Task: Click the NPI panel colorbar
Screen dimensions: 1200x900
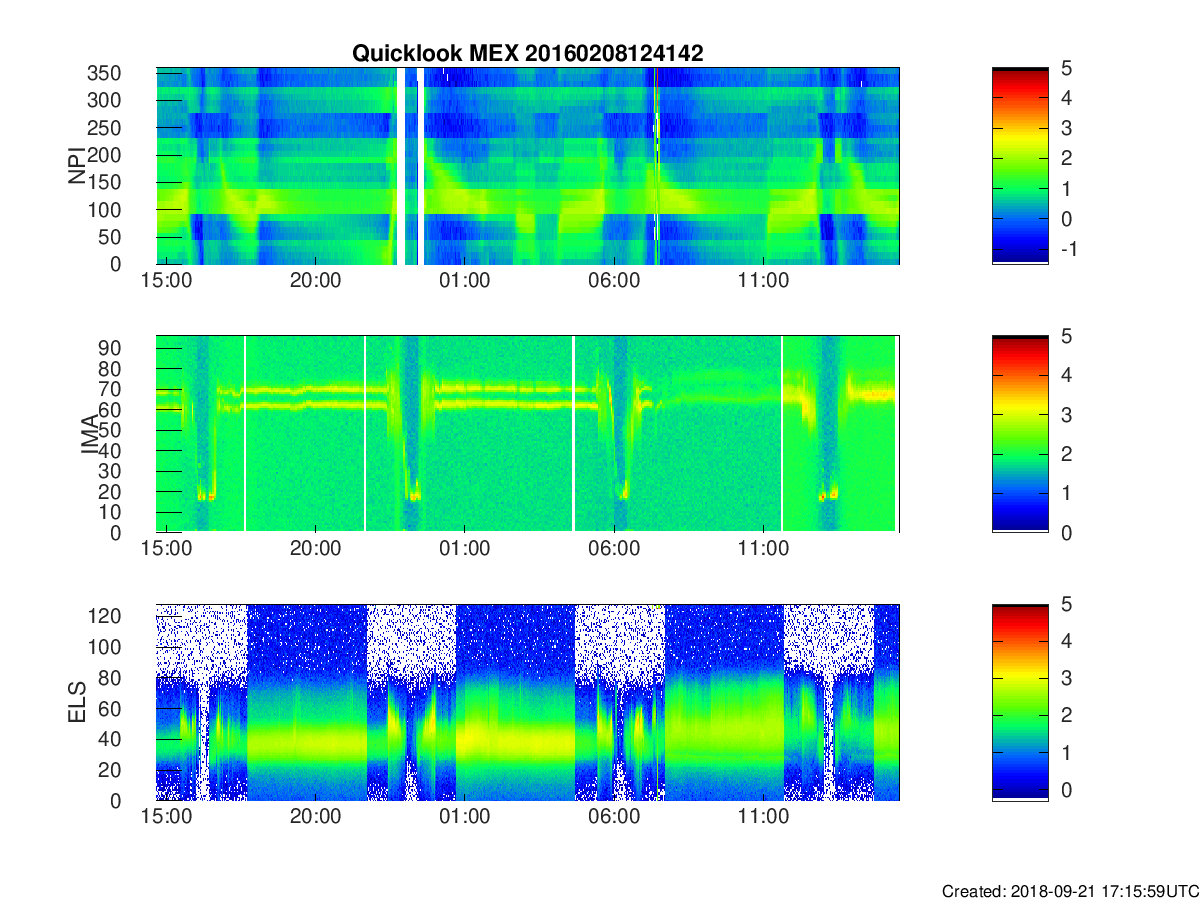Action: click(x=1020, y=166)
